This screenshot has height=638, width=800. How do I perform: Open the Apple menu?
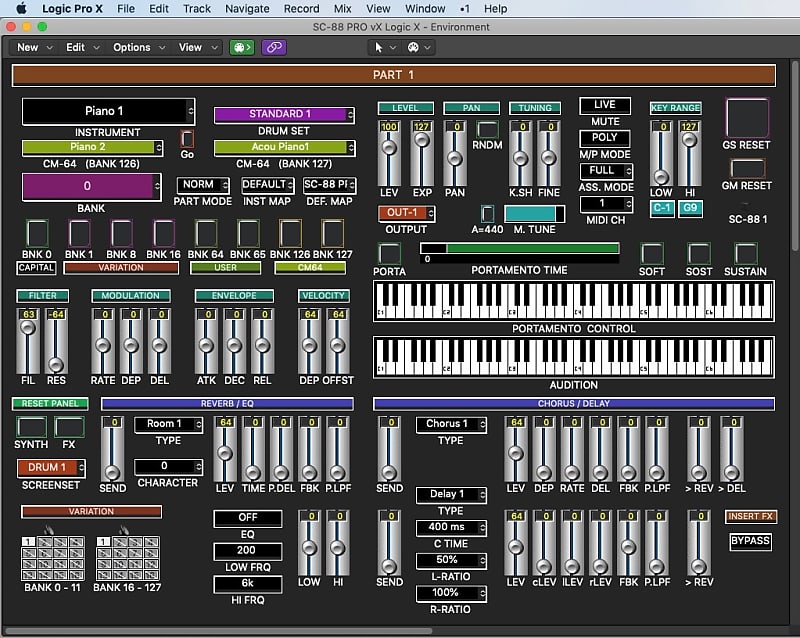point(21,9)
